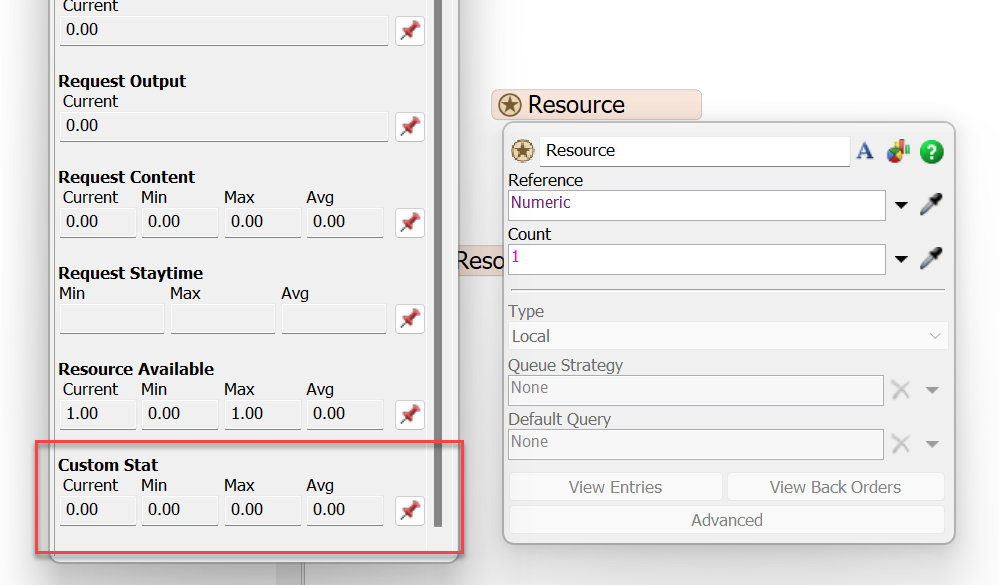Select the Resource activity title block
Screen dimensions: 999x585
click(x=597, y=105)
